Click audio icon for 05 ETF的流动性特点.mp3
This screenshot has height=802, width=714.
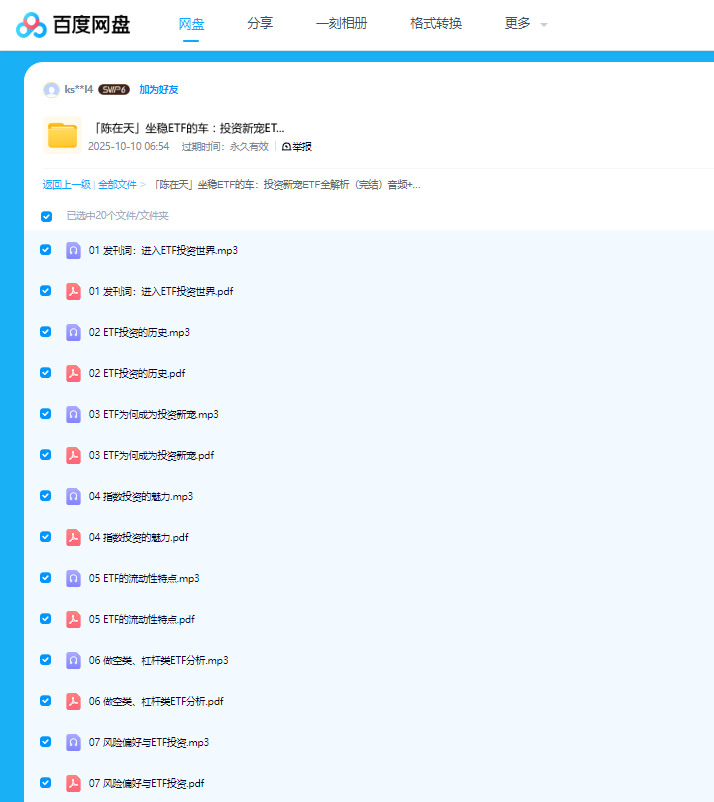[x=74, y=578]
